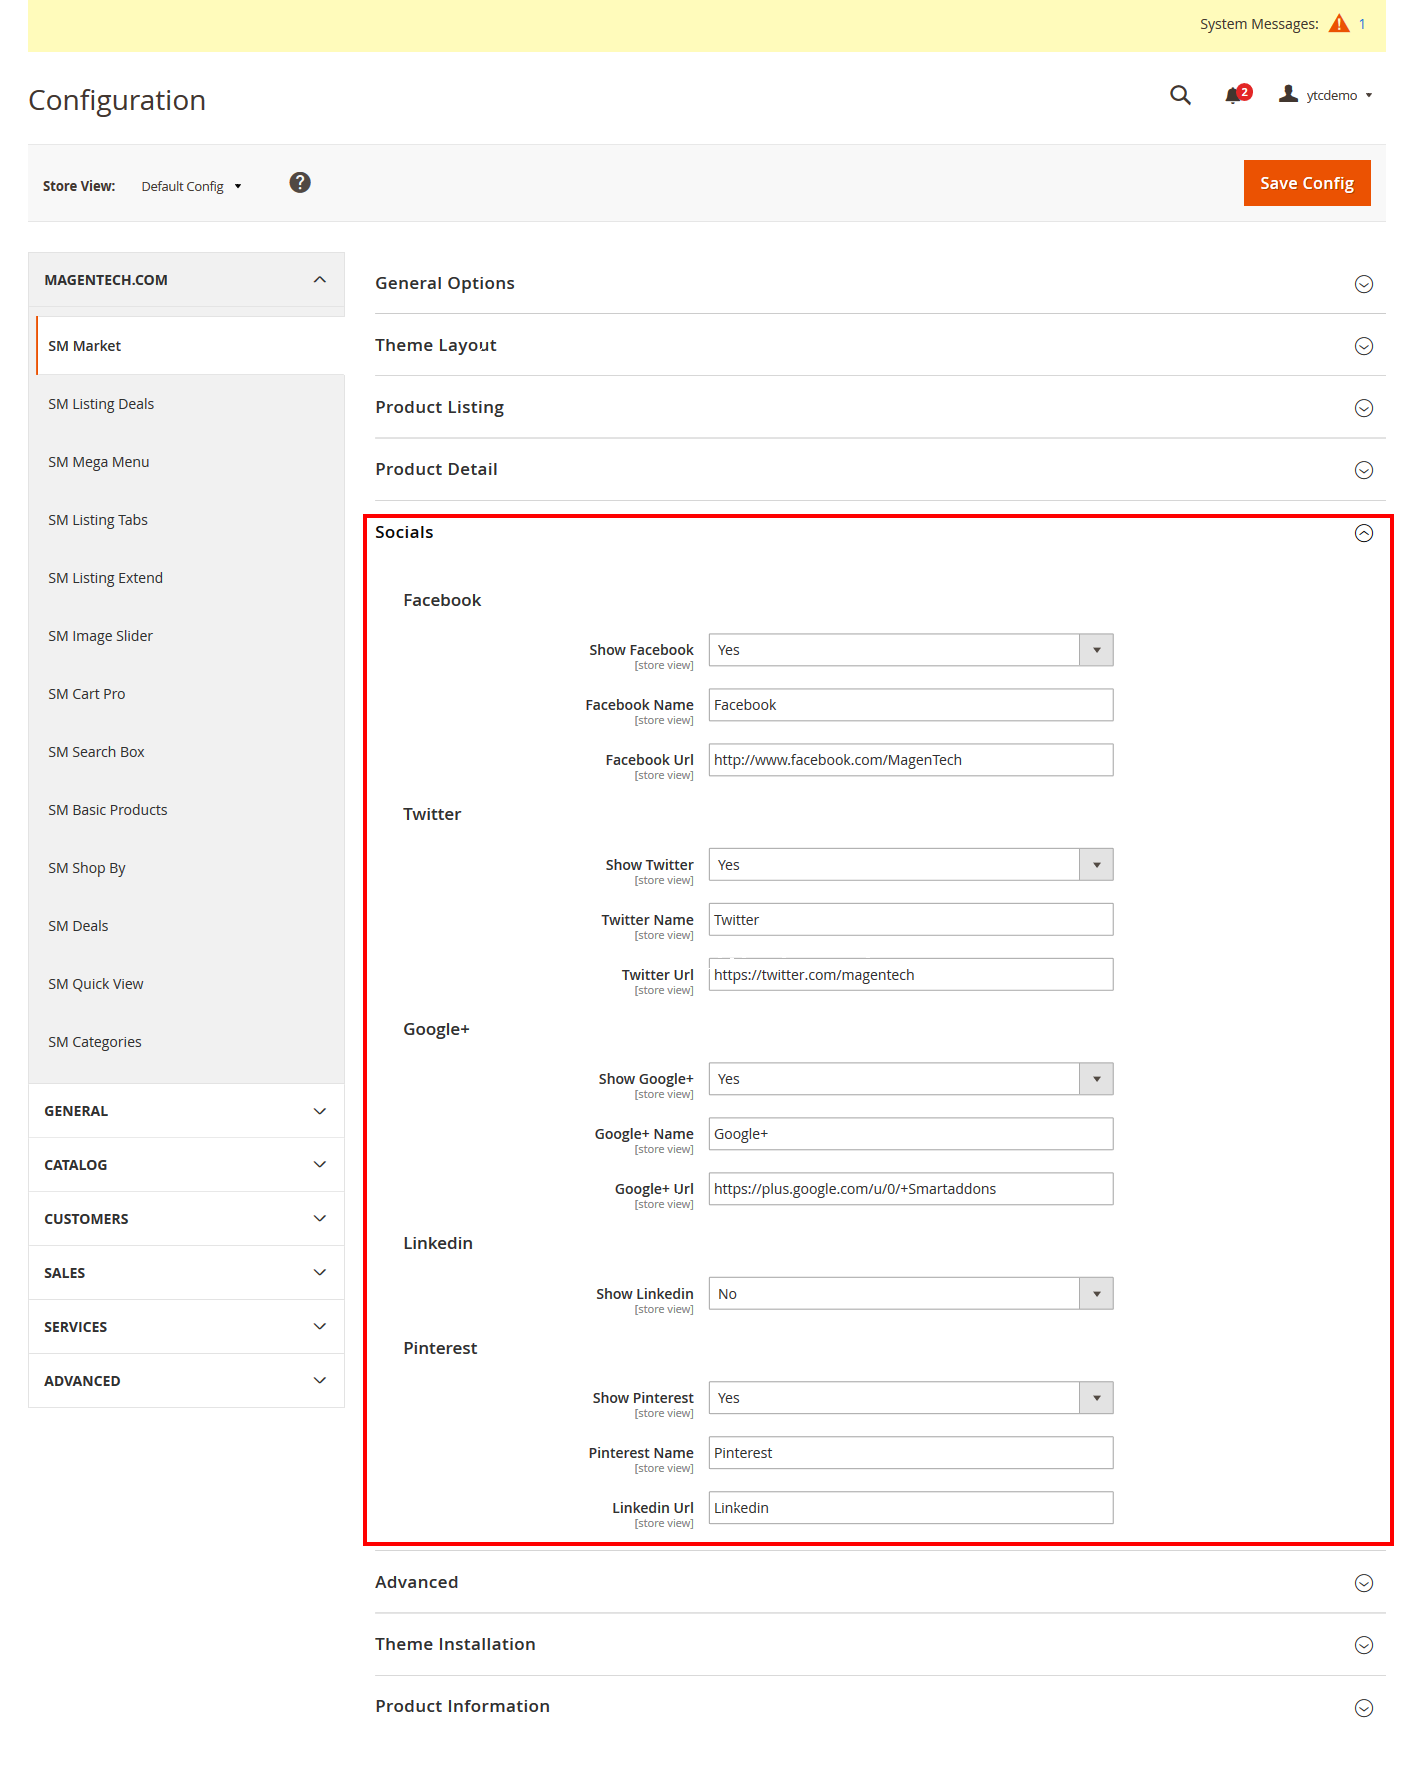Open SM Quick View settings
The height and width of the screenshot is (1767, 1416).
(186, 984)
